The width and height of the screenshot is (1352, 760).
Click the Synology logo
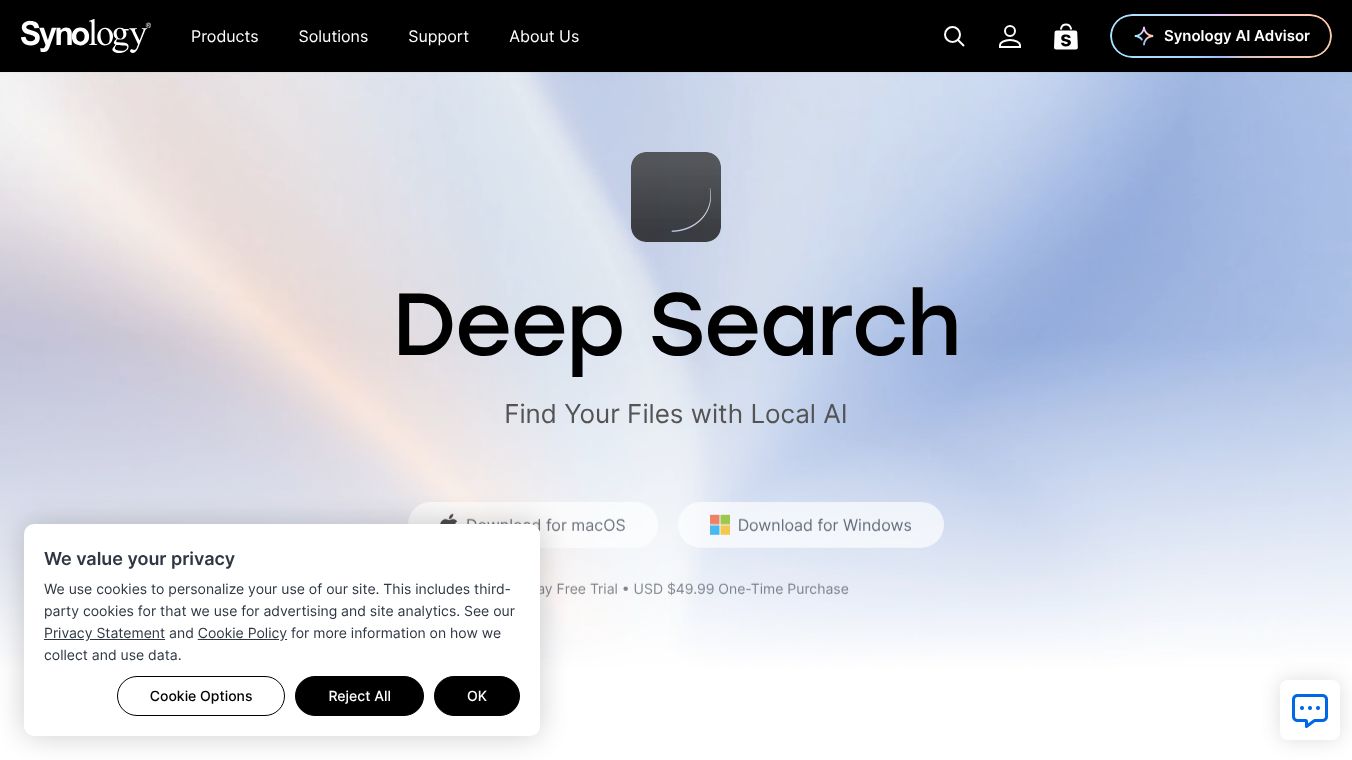(x=85, y=36)
